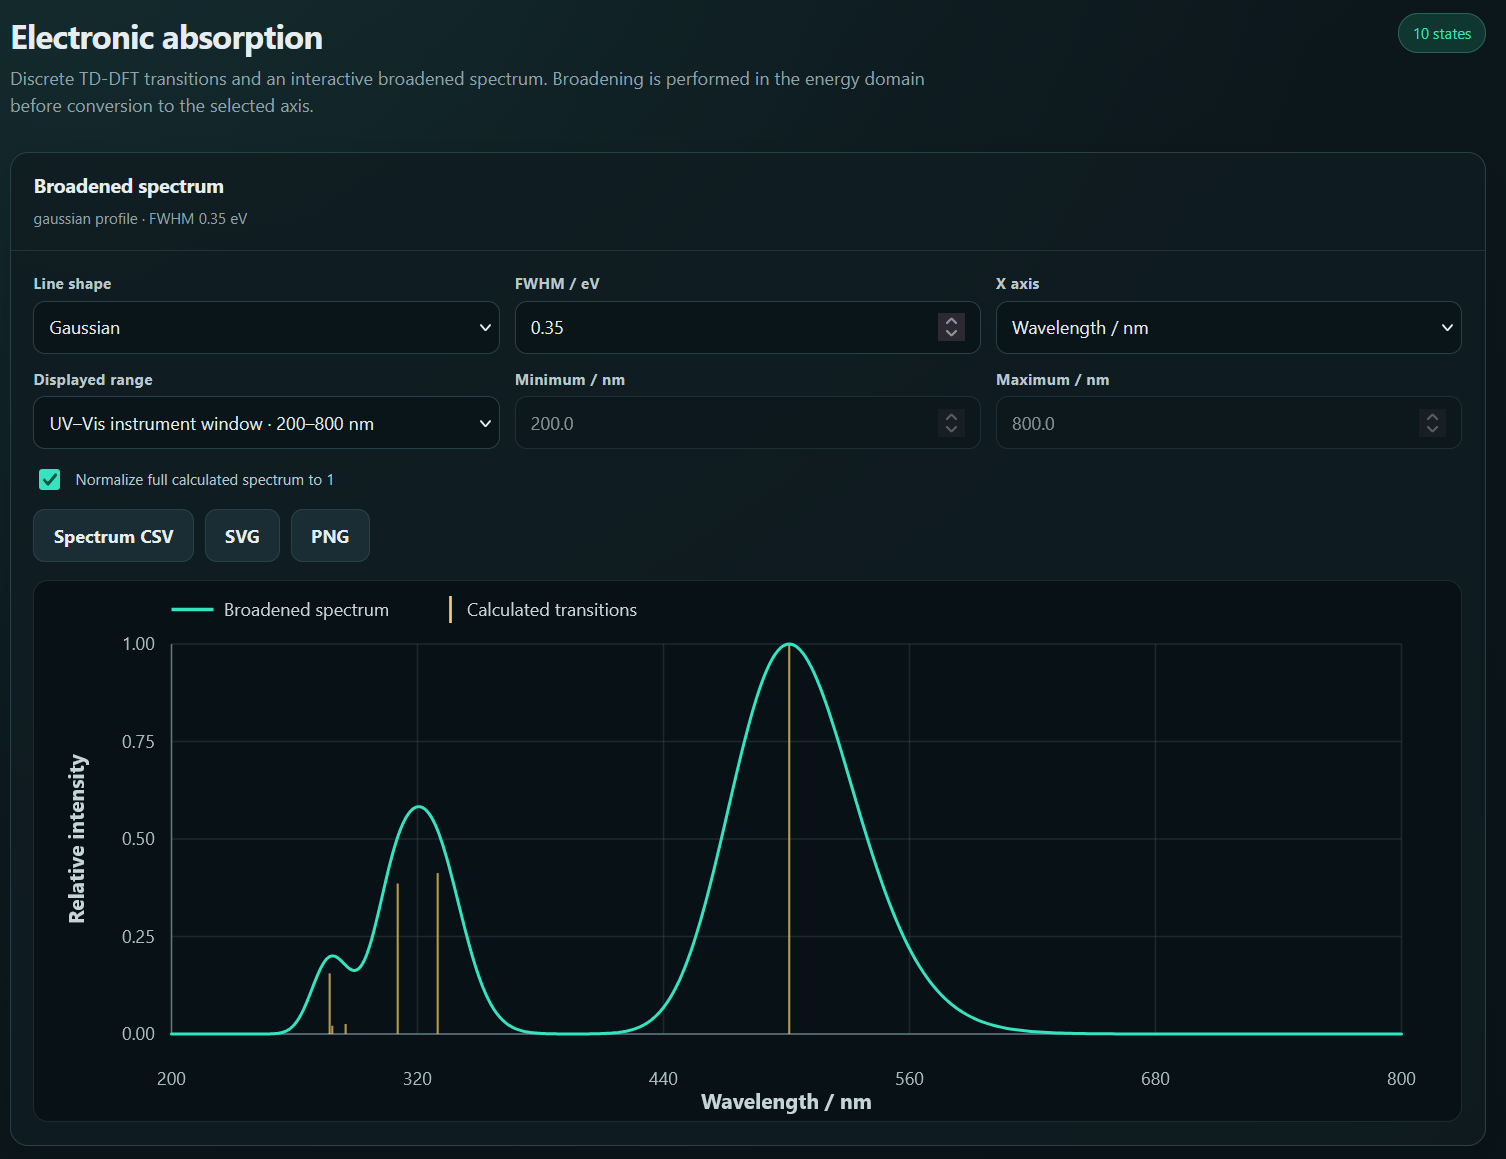This screenshot has height=1159, width=1506.
Task: Click the 440 x-axis tick label
Action: coord(663,1079)
